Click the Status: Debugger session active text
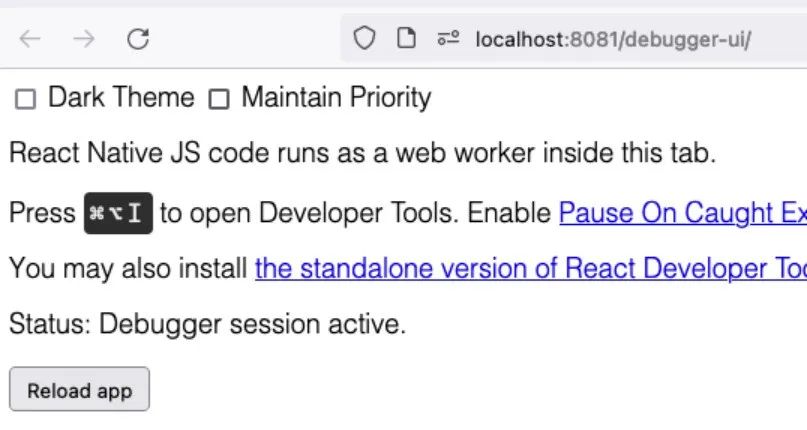 pos(207,324)
